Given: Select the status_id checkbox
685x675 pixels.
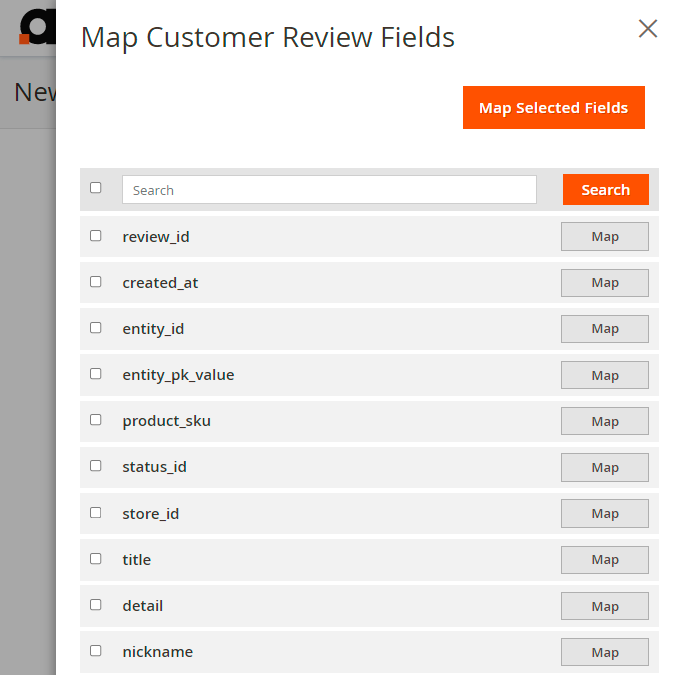Looking at the screenshot, I should tap(96, 466).
